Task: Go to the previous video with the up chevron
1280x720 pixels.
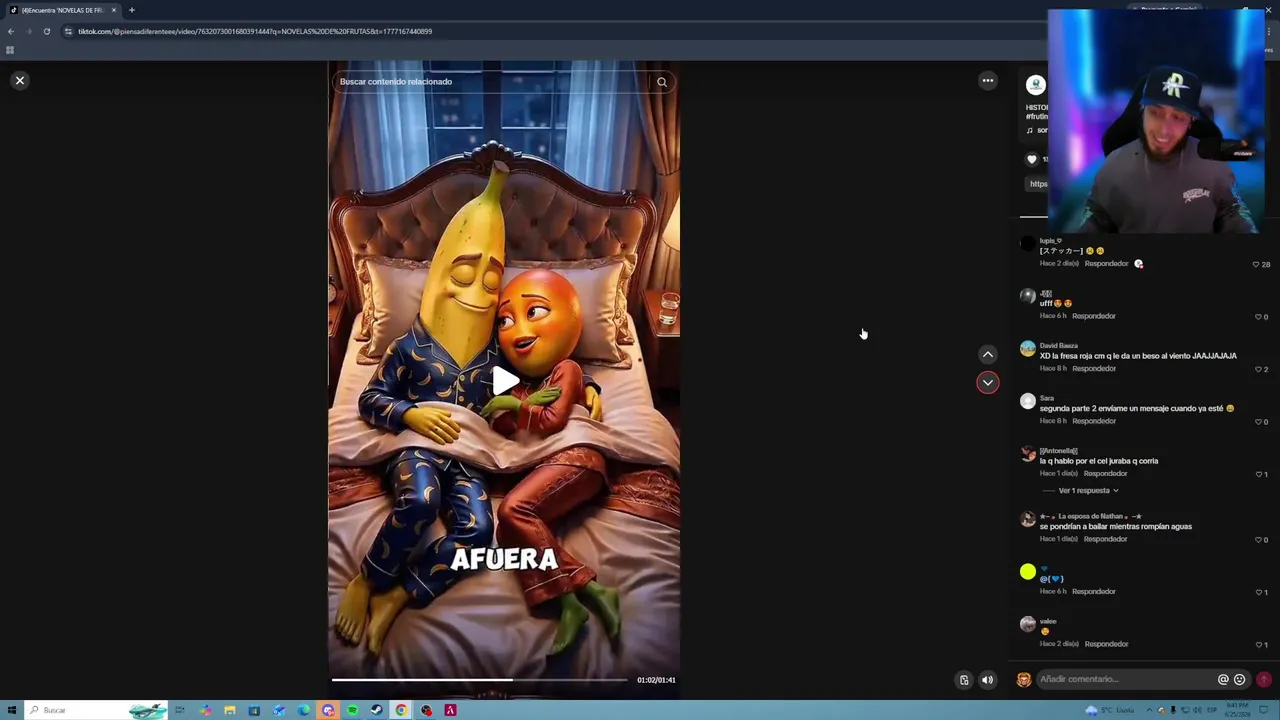Action: tap(987, 354)
